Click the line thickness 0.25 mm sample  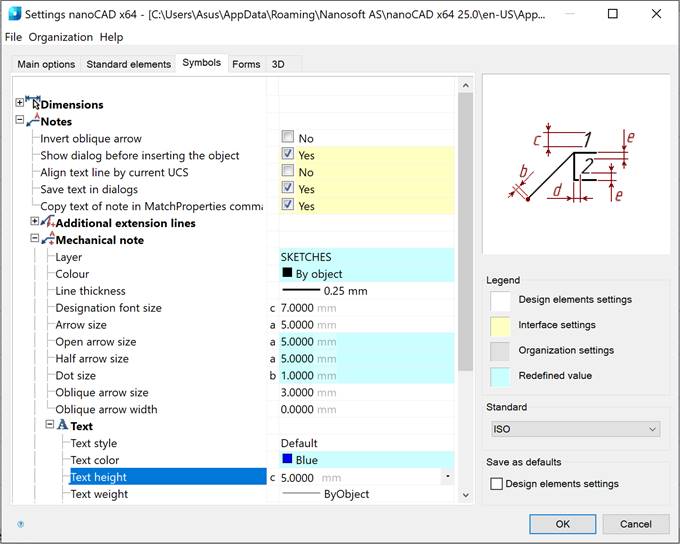301,290
